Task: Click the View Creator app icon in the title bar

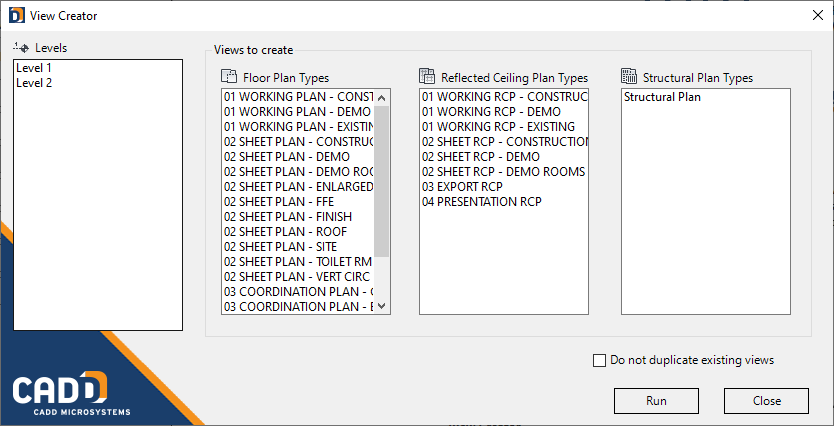Action: 16,15
